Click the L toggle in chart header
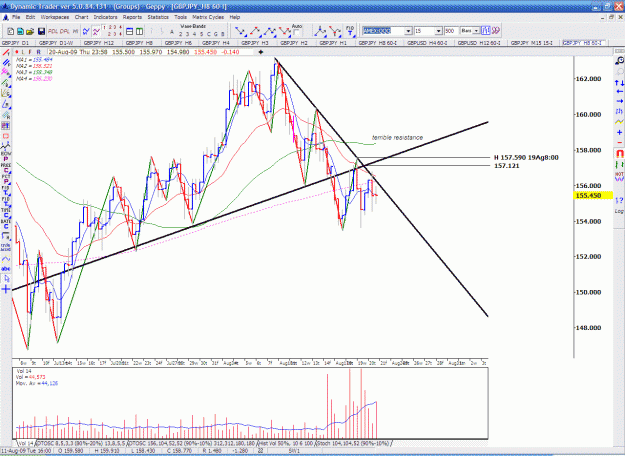Image resolution: width=625 pixels, height=456 pixels. click(x=23, y=52)
